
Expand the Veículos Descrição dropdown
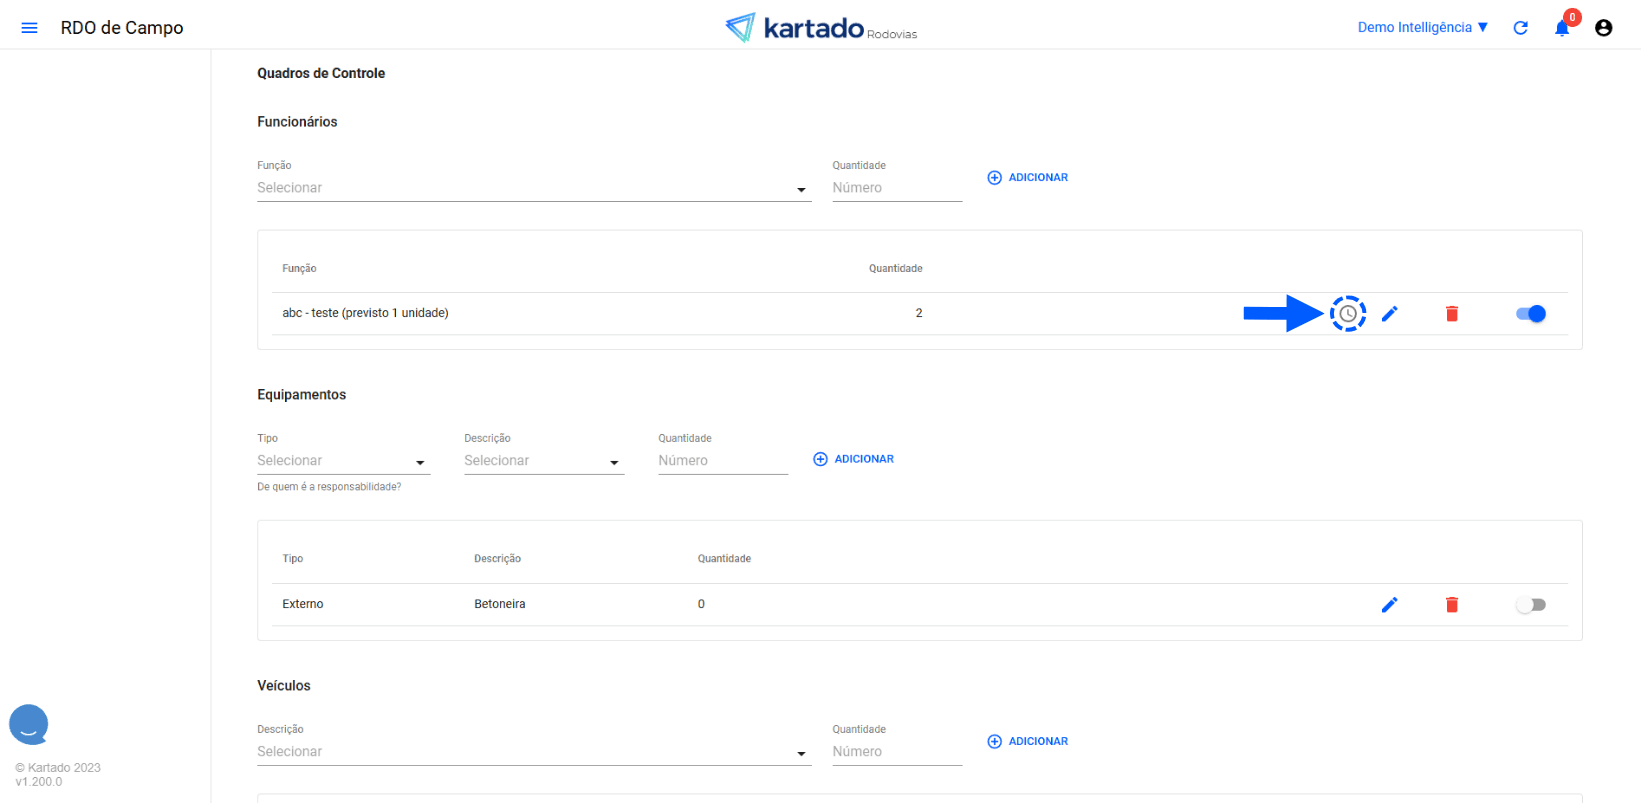(x=533, y=752)
